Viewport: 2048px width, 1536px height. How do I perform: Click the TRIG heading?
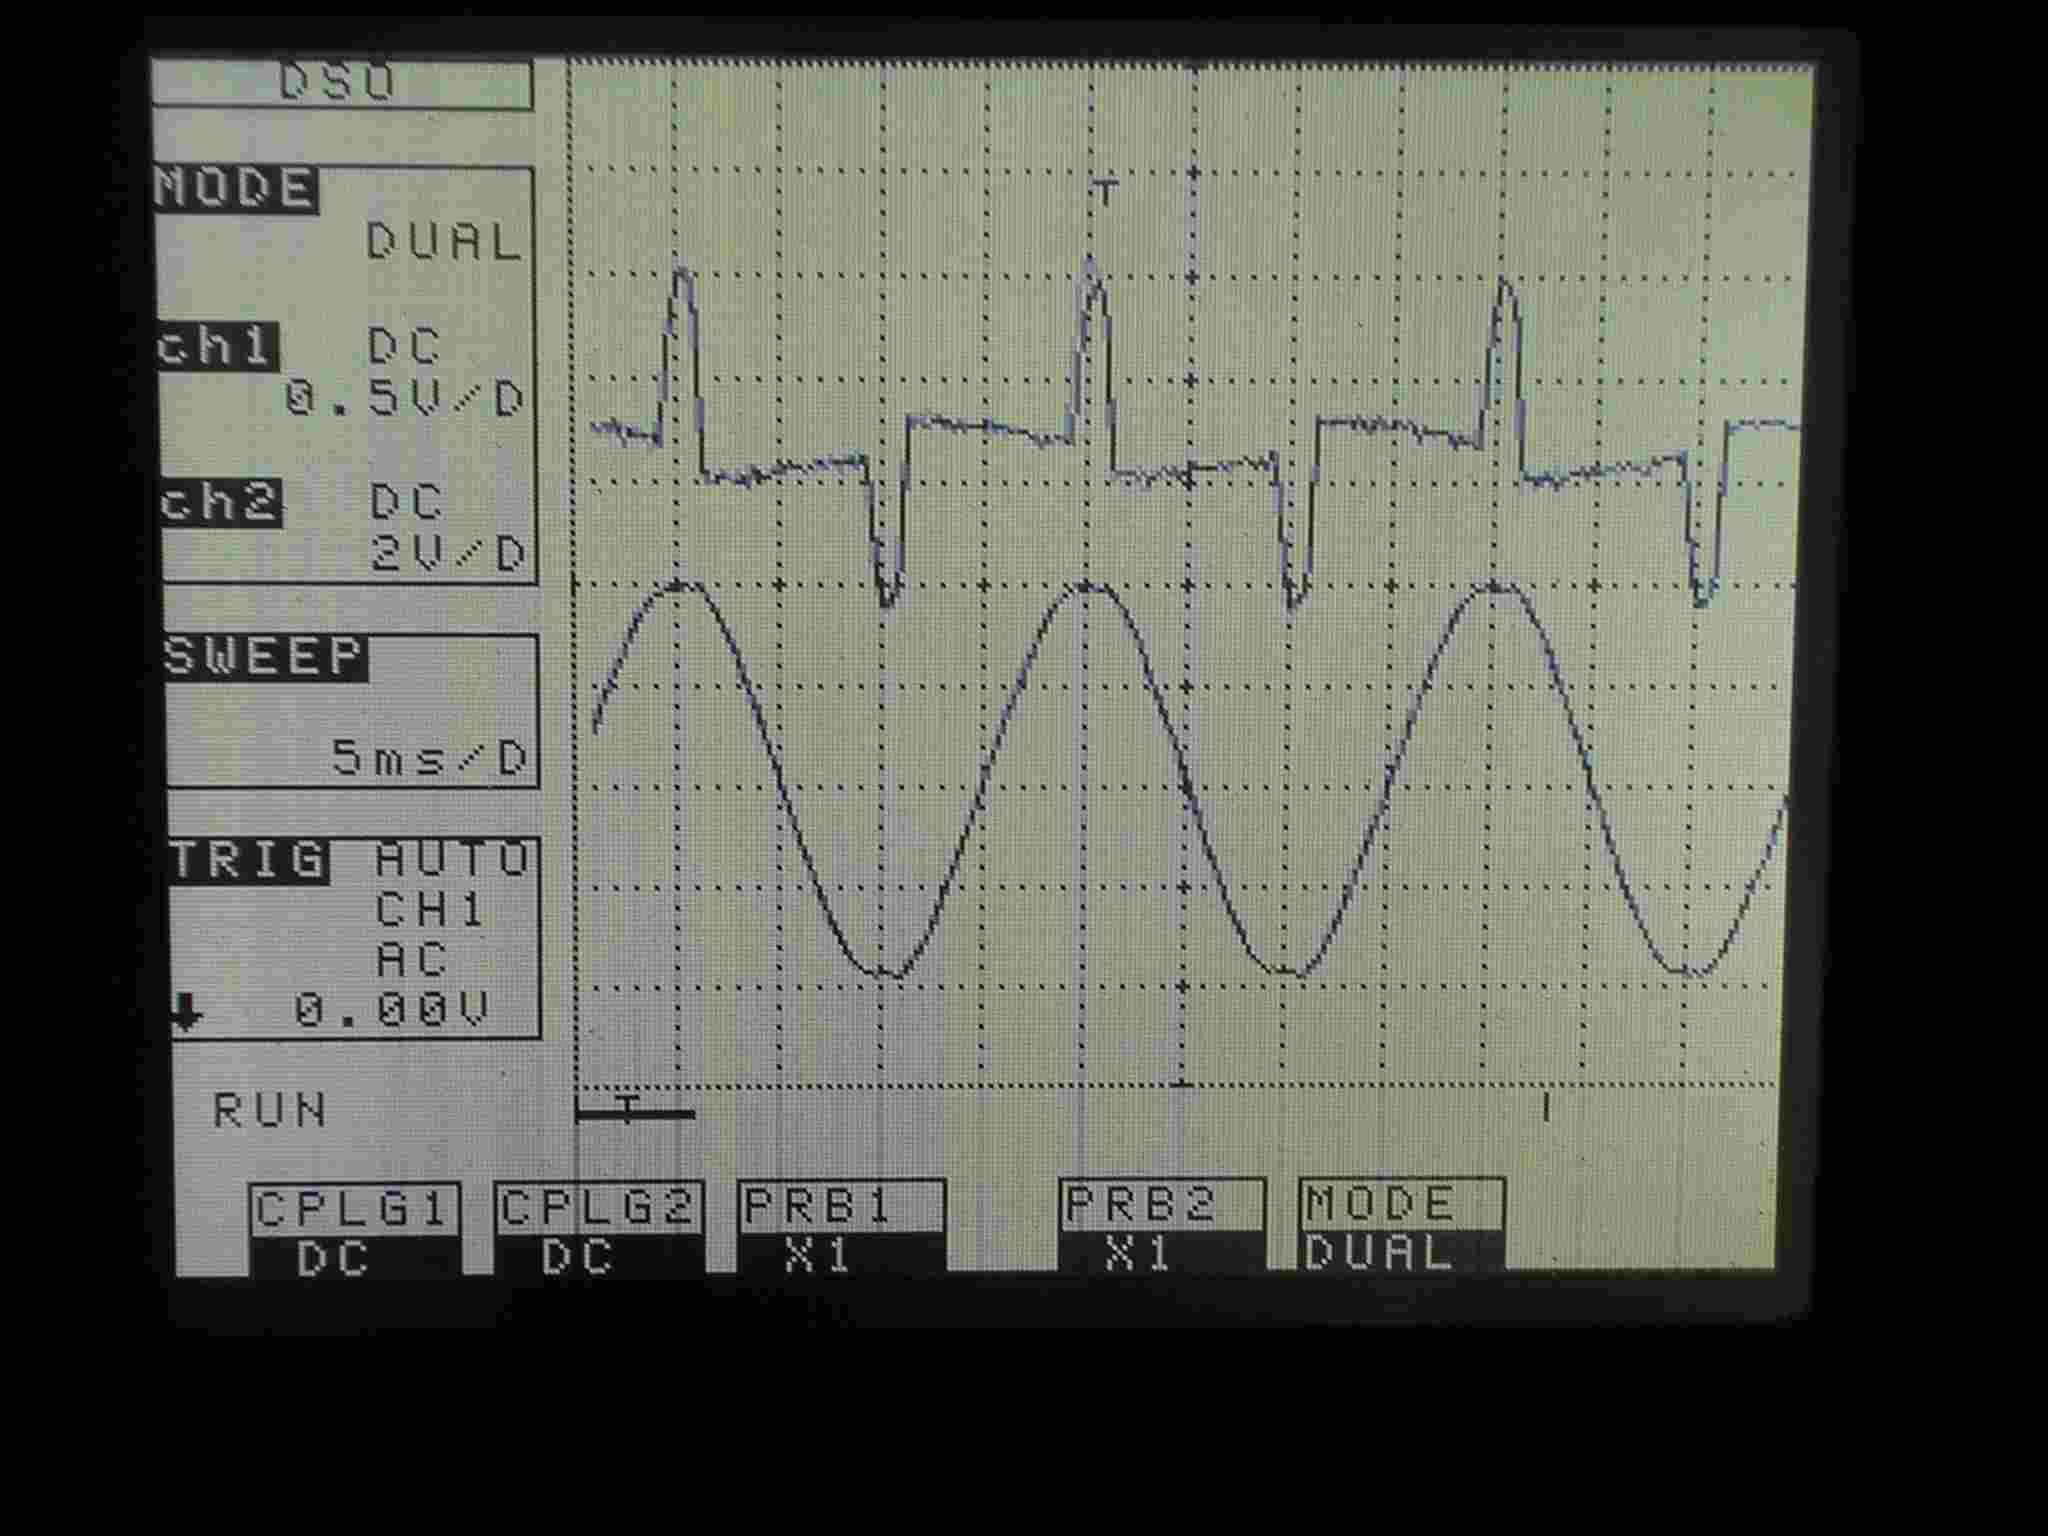click(x=248, y=860)
